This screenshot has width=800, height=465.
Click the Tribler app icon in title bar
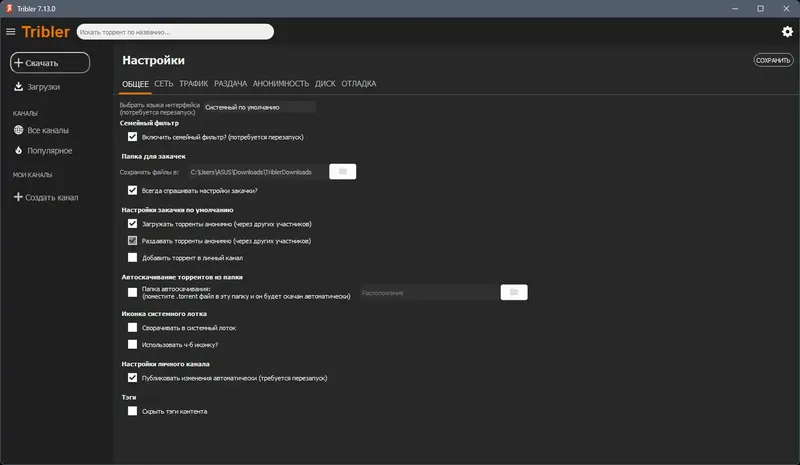pyautogui.click(x=9, y=8)
